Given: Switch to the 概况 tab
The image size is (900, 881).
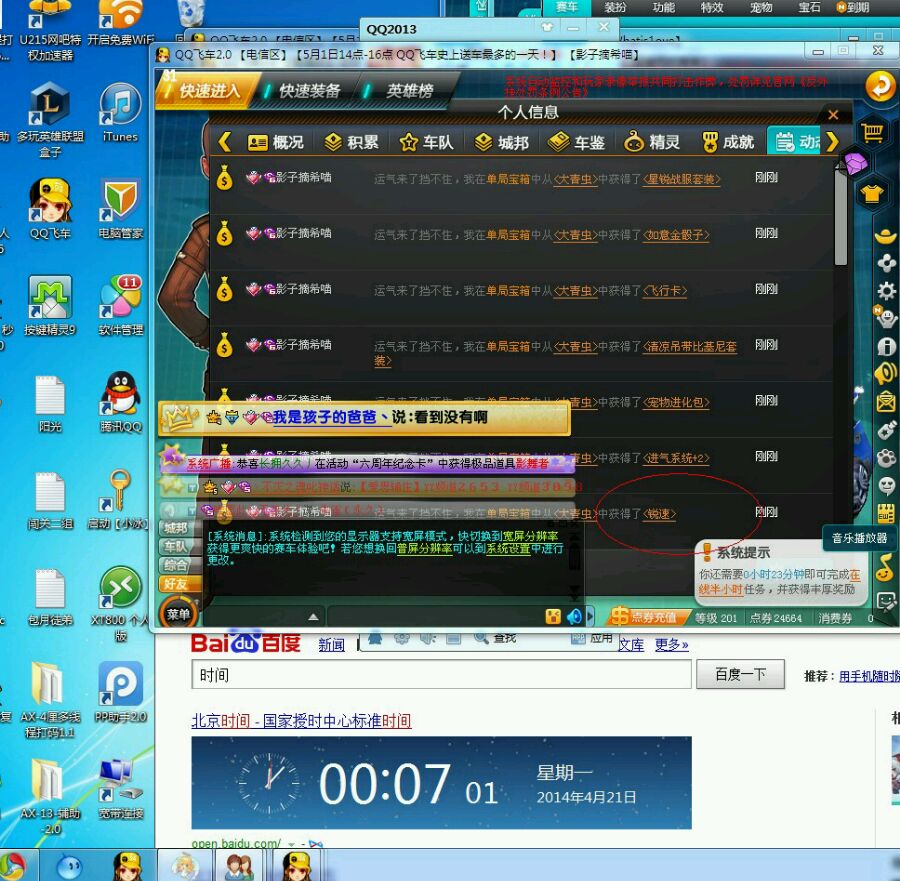Looking at the screenshot, I should pos(276,142).
